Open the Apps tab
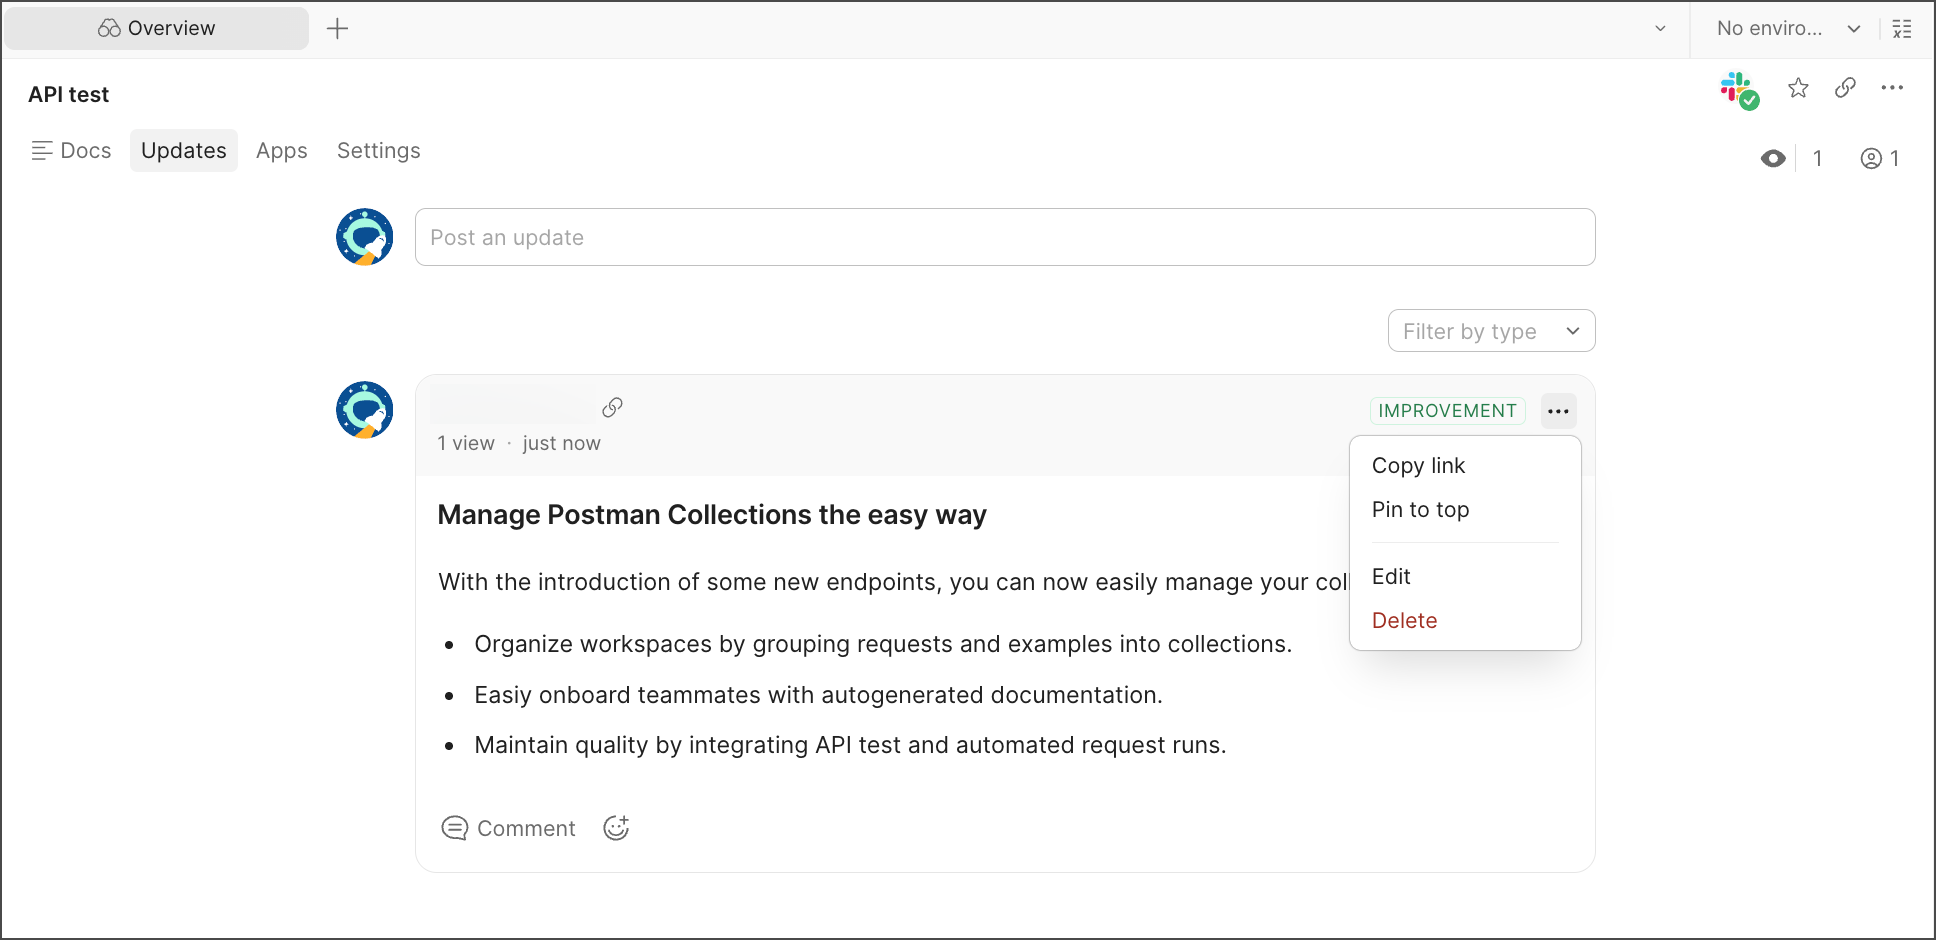The width and height of the screenshot is (1936, 940). click(x=282, y=150)
